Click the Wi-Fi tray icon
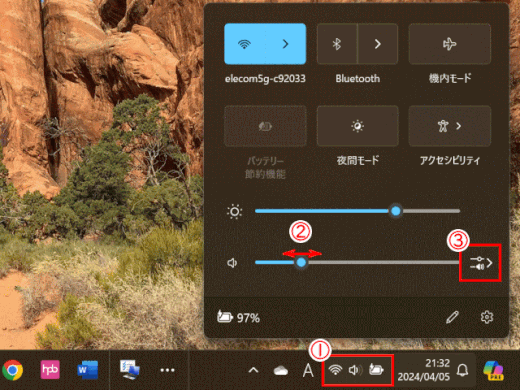520x390 pixels. (x=335, y=370)
